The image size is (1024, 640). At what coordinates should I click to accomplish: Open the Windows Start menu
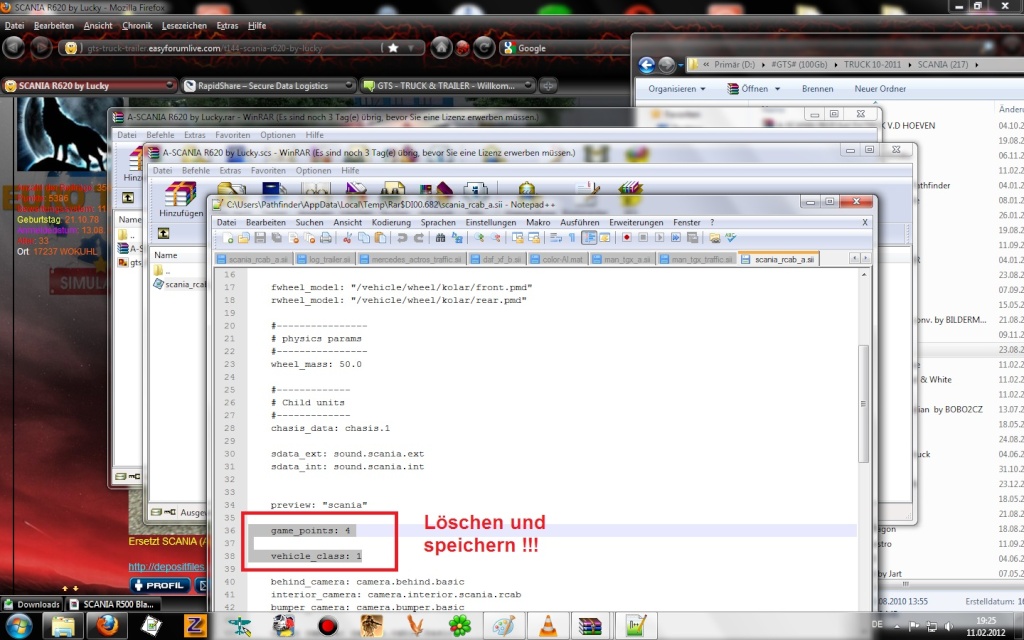[x=18, y=626]
